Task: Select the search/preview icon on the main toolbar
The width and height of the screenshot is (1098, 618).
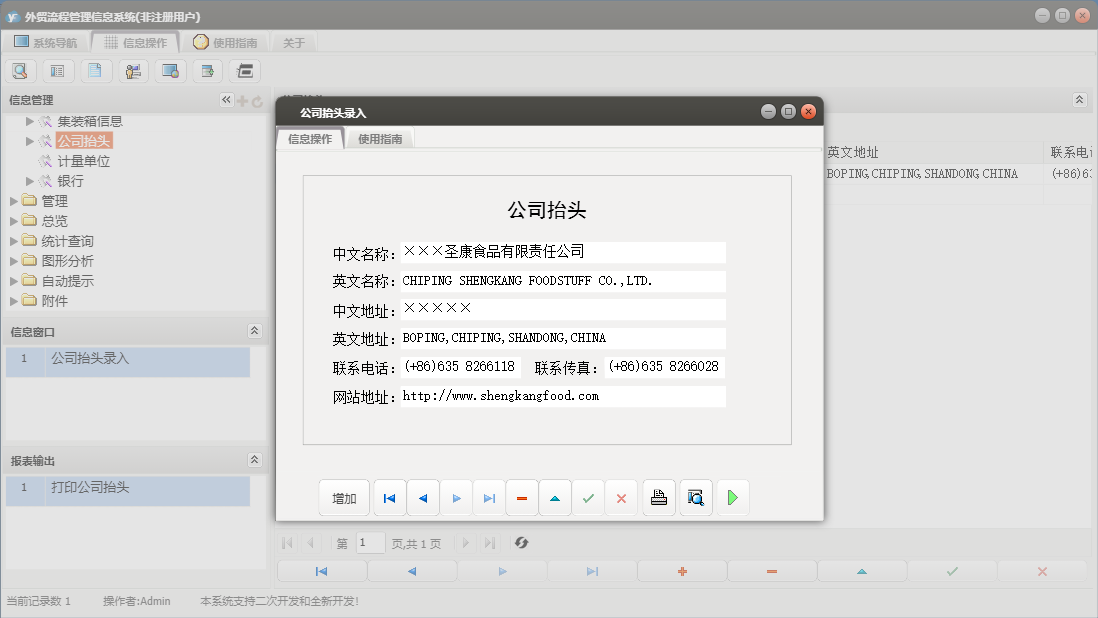Action: point(20,70)
